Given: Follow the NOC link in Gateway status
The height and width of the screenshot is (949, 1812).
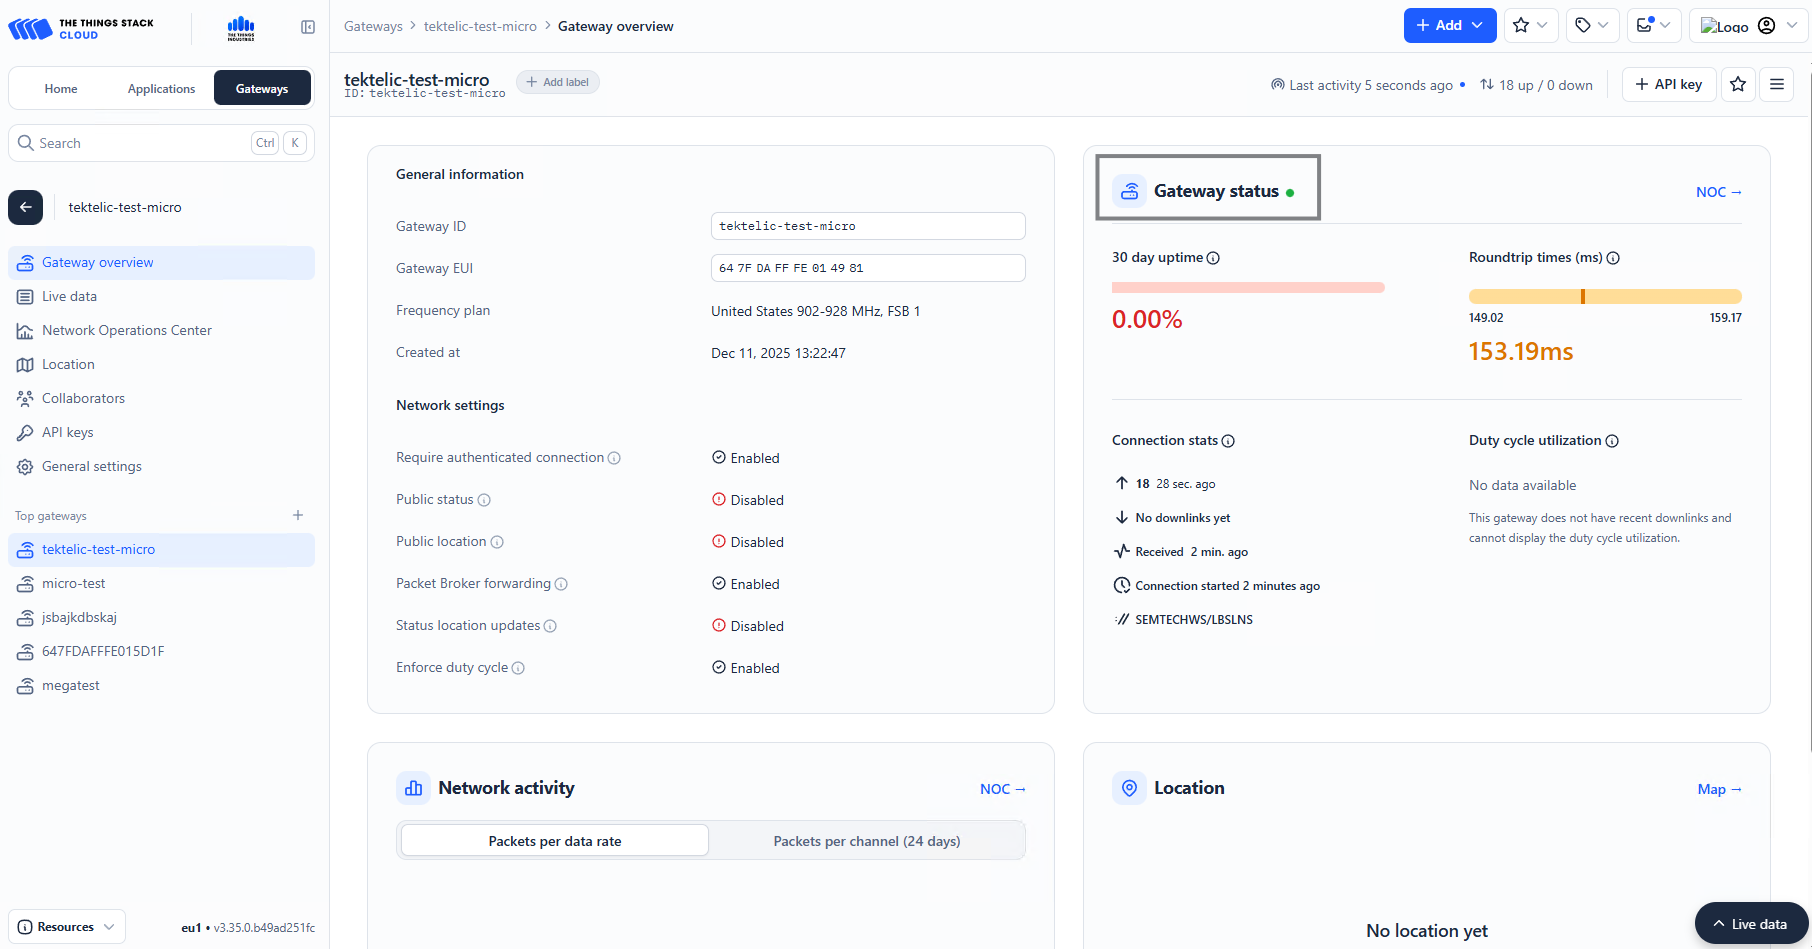Looking at the screenshot, I should [x=1717, y=191].
